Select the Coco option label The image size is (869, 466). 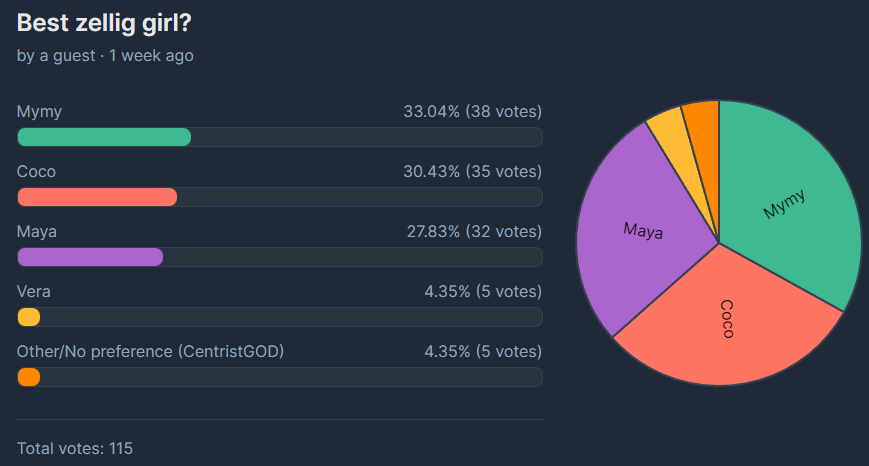pyautogui.click(x=36, y=171)
